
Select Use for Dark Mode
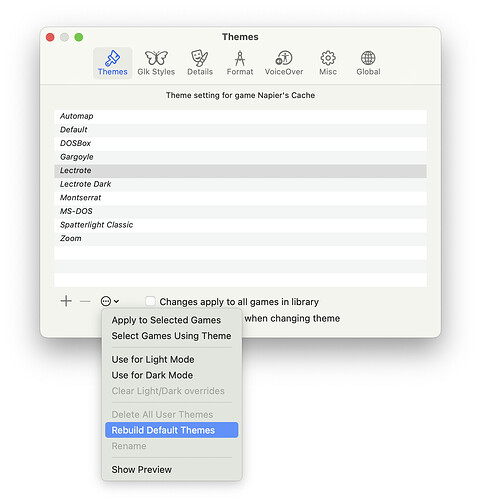[x=172, y=375]
